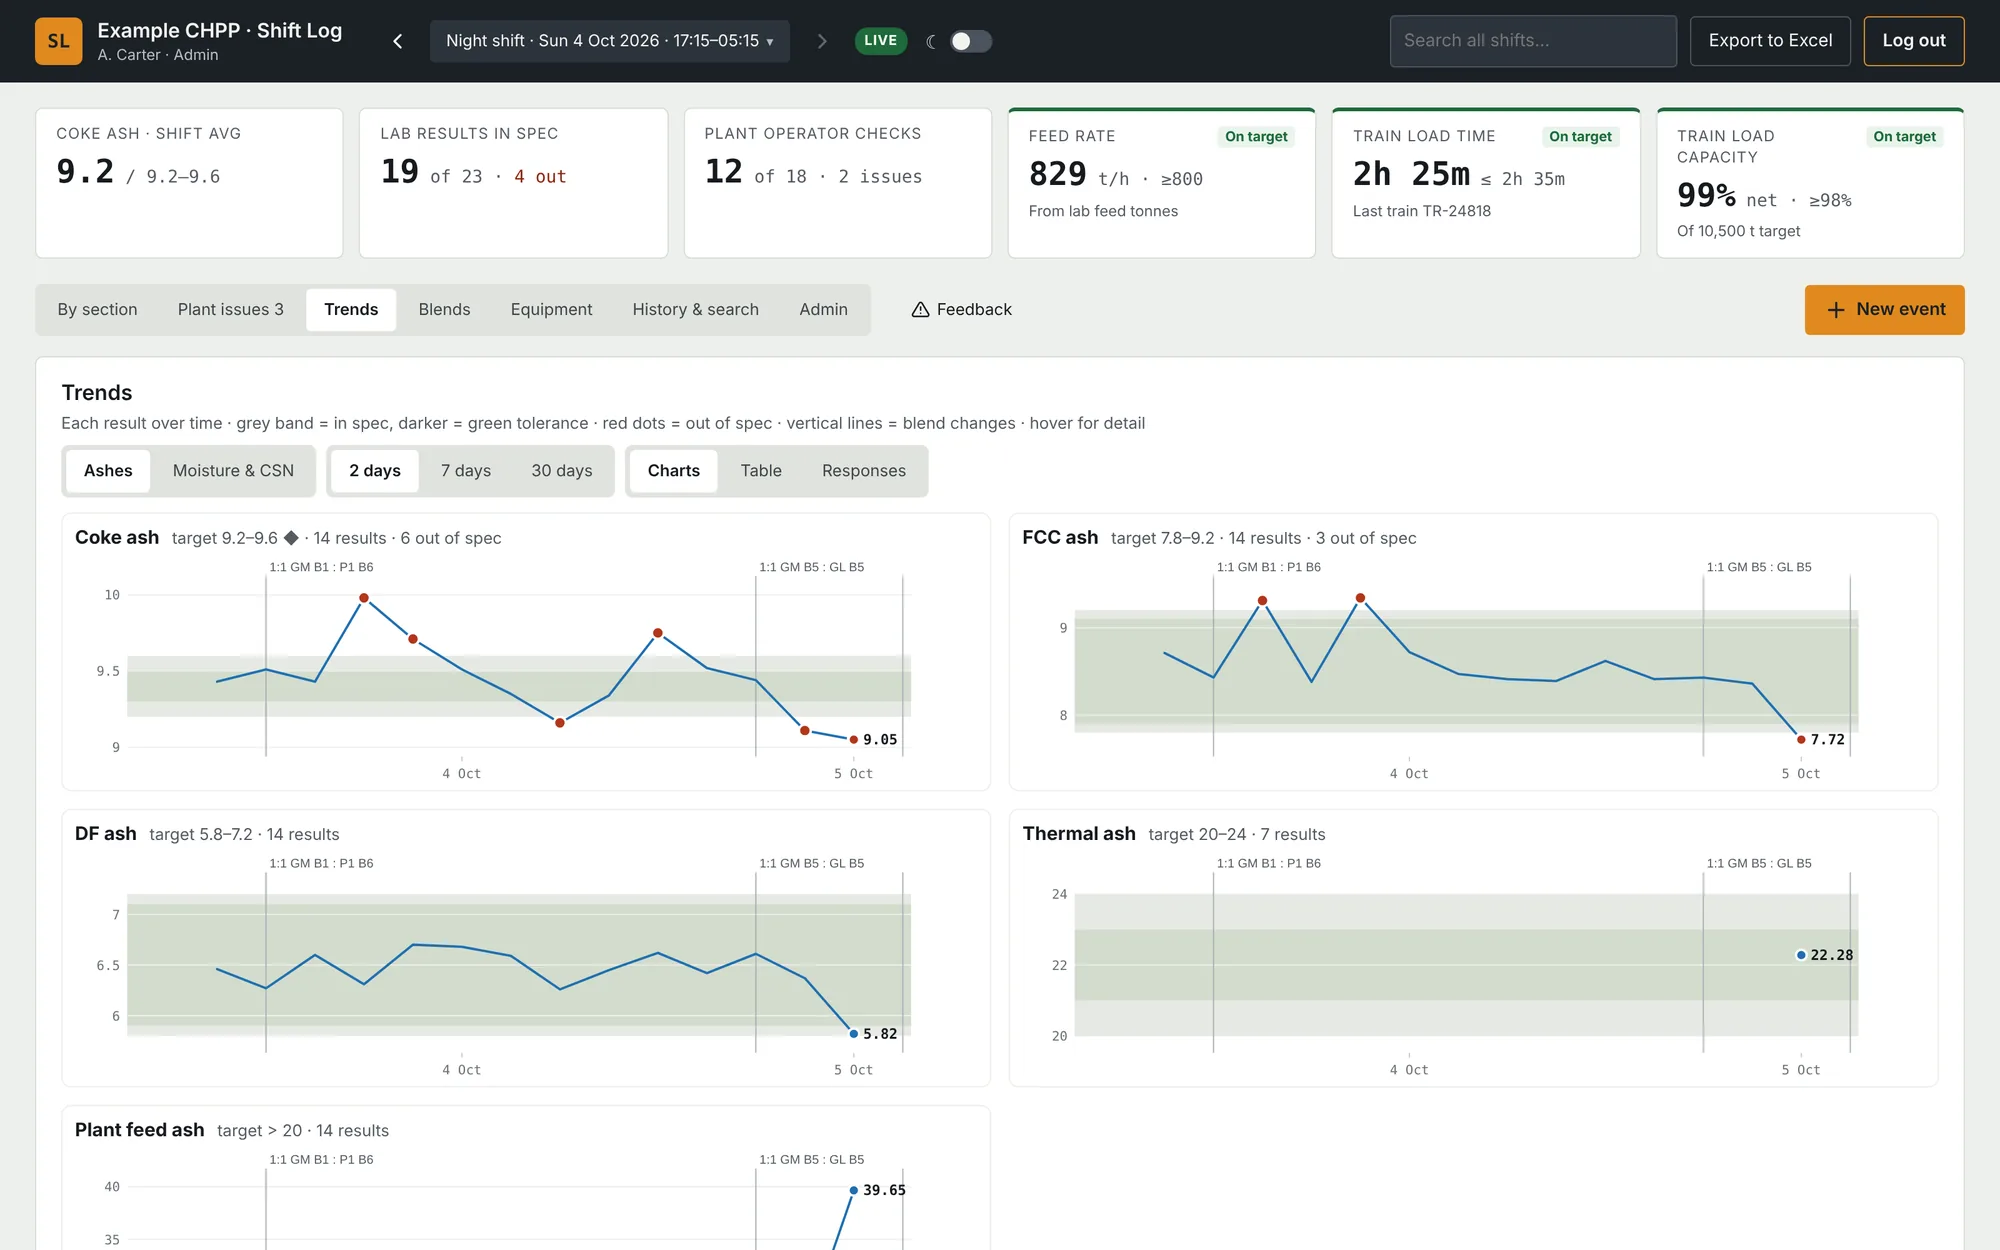Image resolution: width=2000 pixels, height=1250 pixels.
Task: Choose the 2 days range
Action: 375,471
